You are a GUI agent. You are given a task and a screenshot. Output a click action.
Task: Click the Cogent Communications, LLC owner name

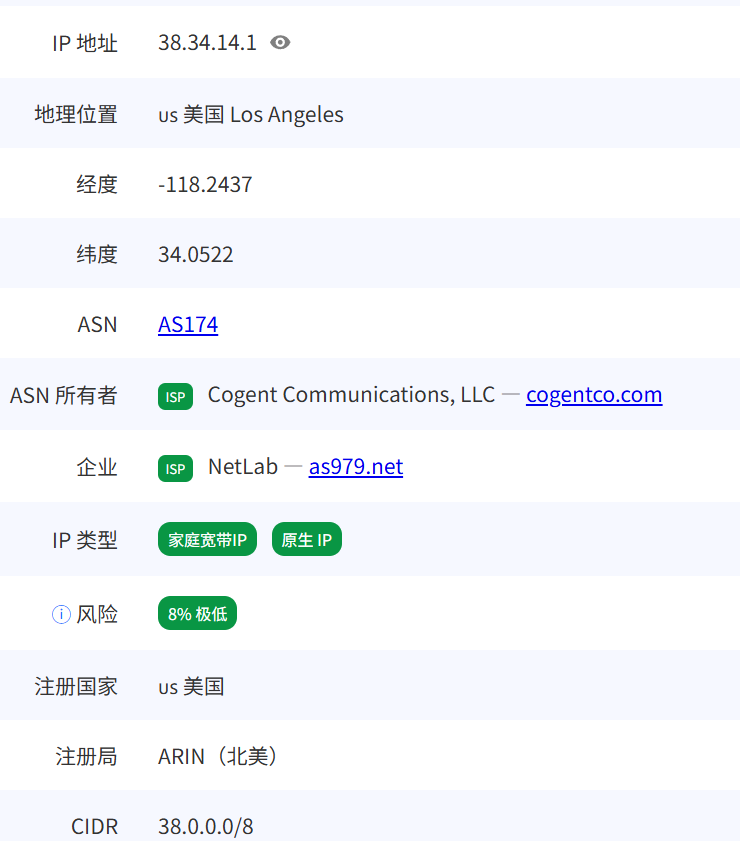pyautogui.click(x=351, y=395)
